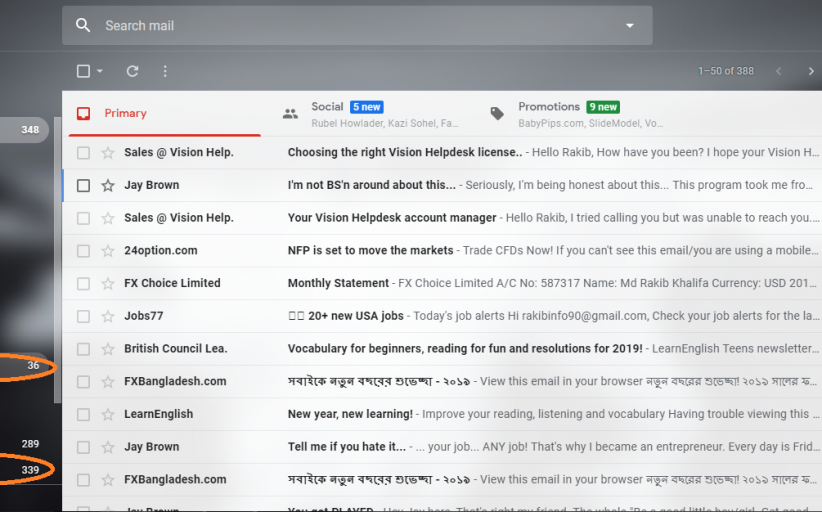
Task: Open the more options three-dot menu
Action: 165,71
